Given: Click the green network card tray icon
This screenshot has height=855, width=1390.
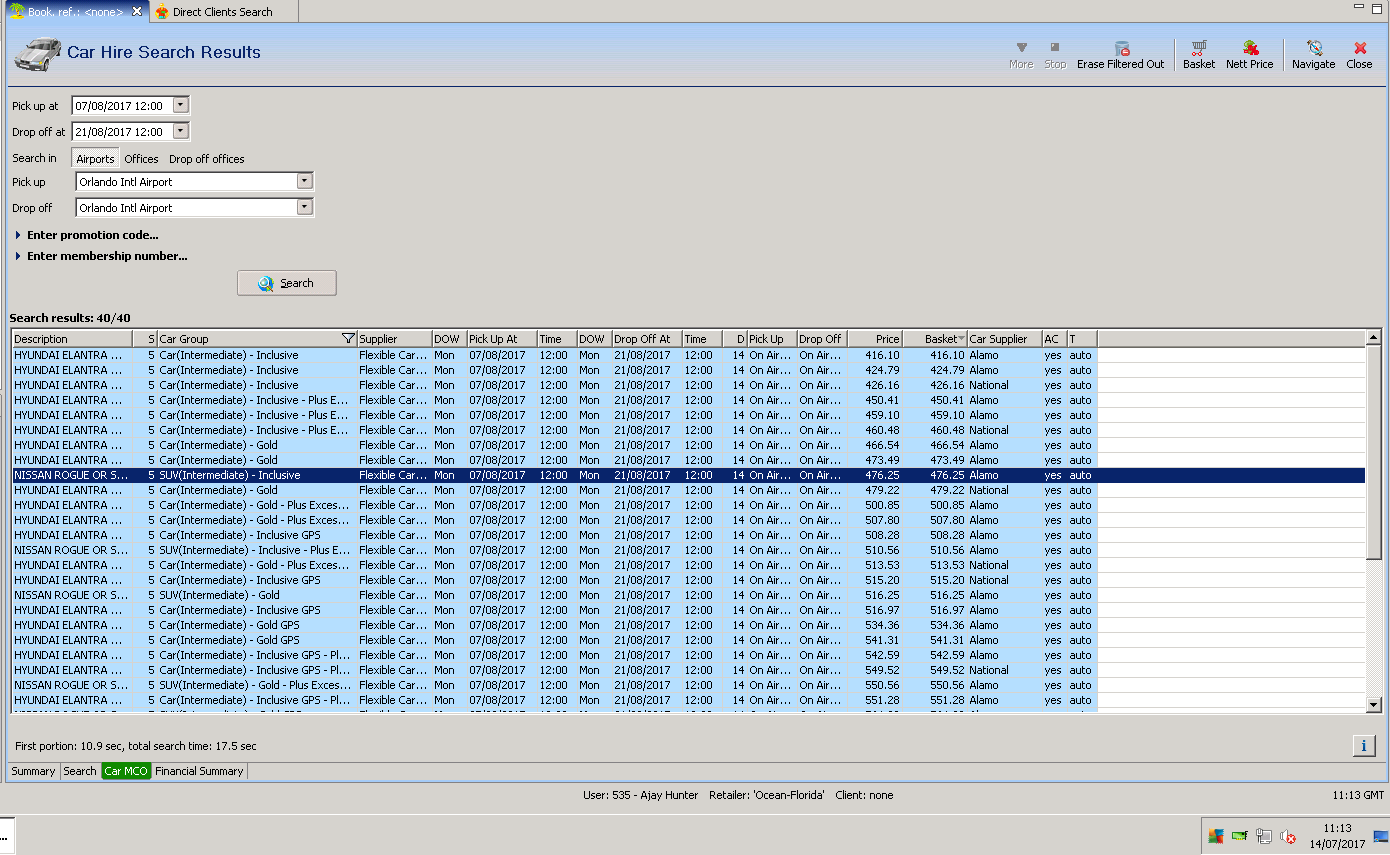Looking at the screenshot, I should pyautogui.click(x=1240, y=836).
